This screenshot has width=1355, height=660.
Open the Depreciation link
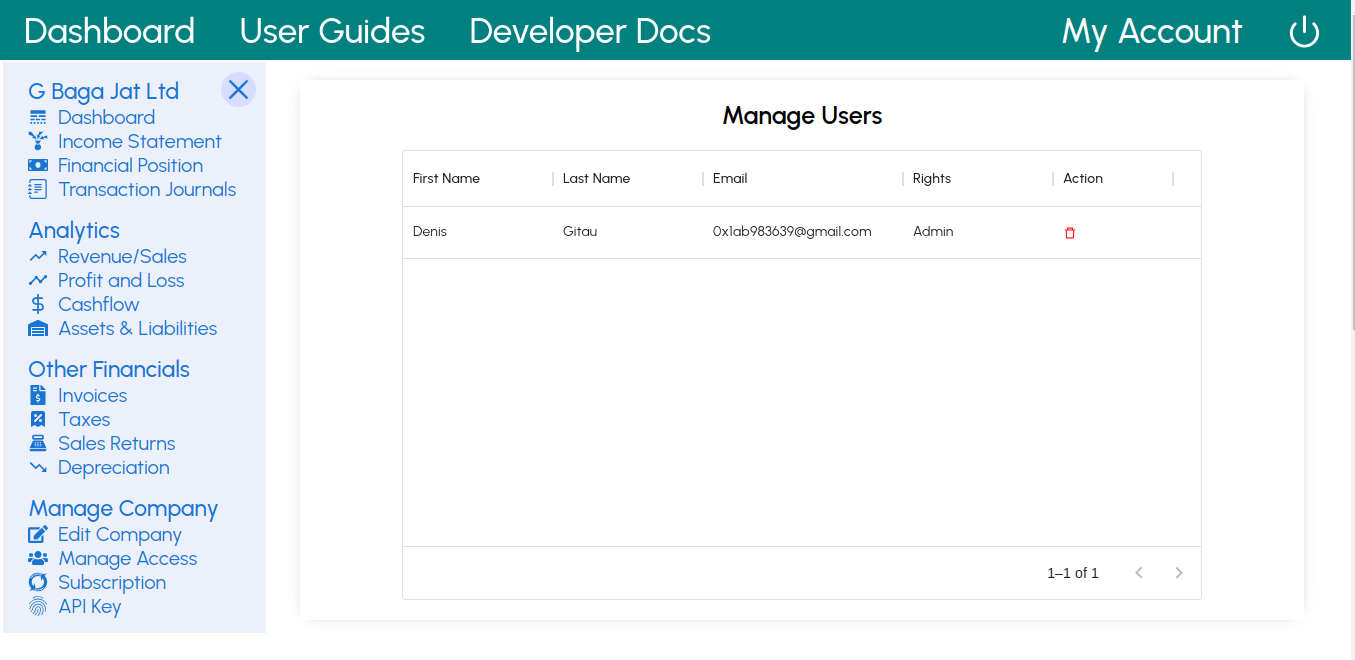click(x=114, y=468)
